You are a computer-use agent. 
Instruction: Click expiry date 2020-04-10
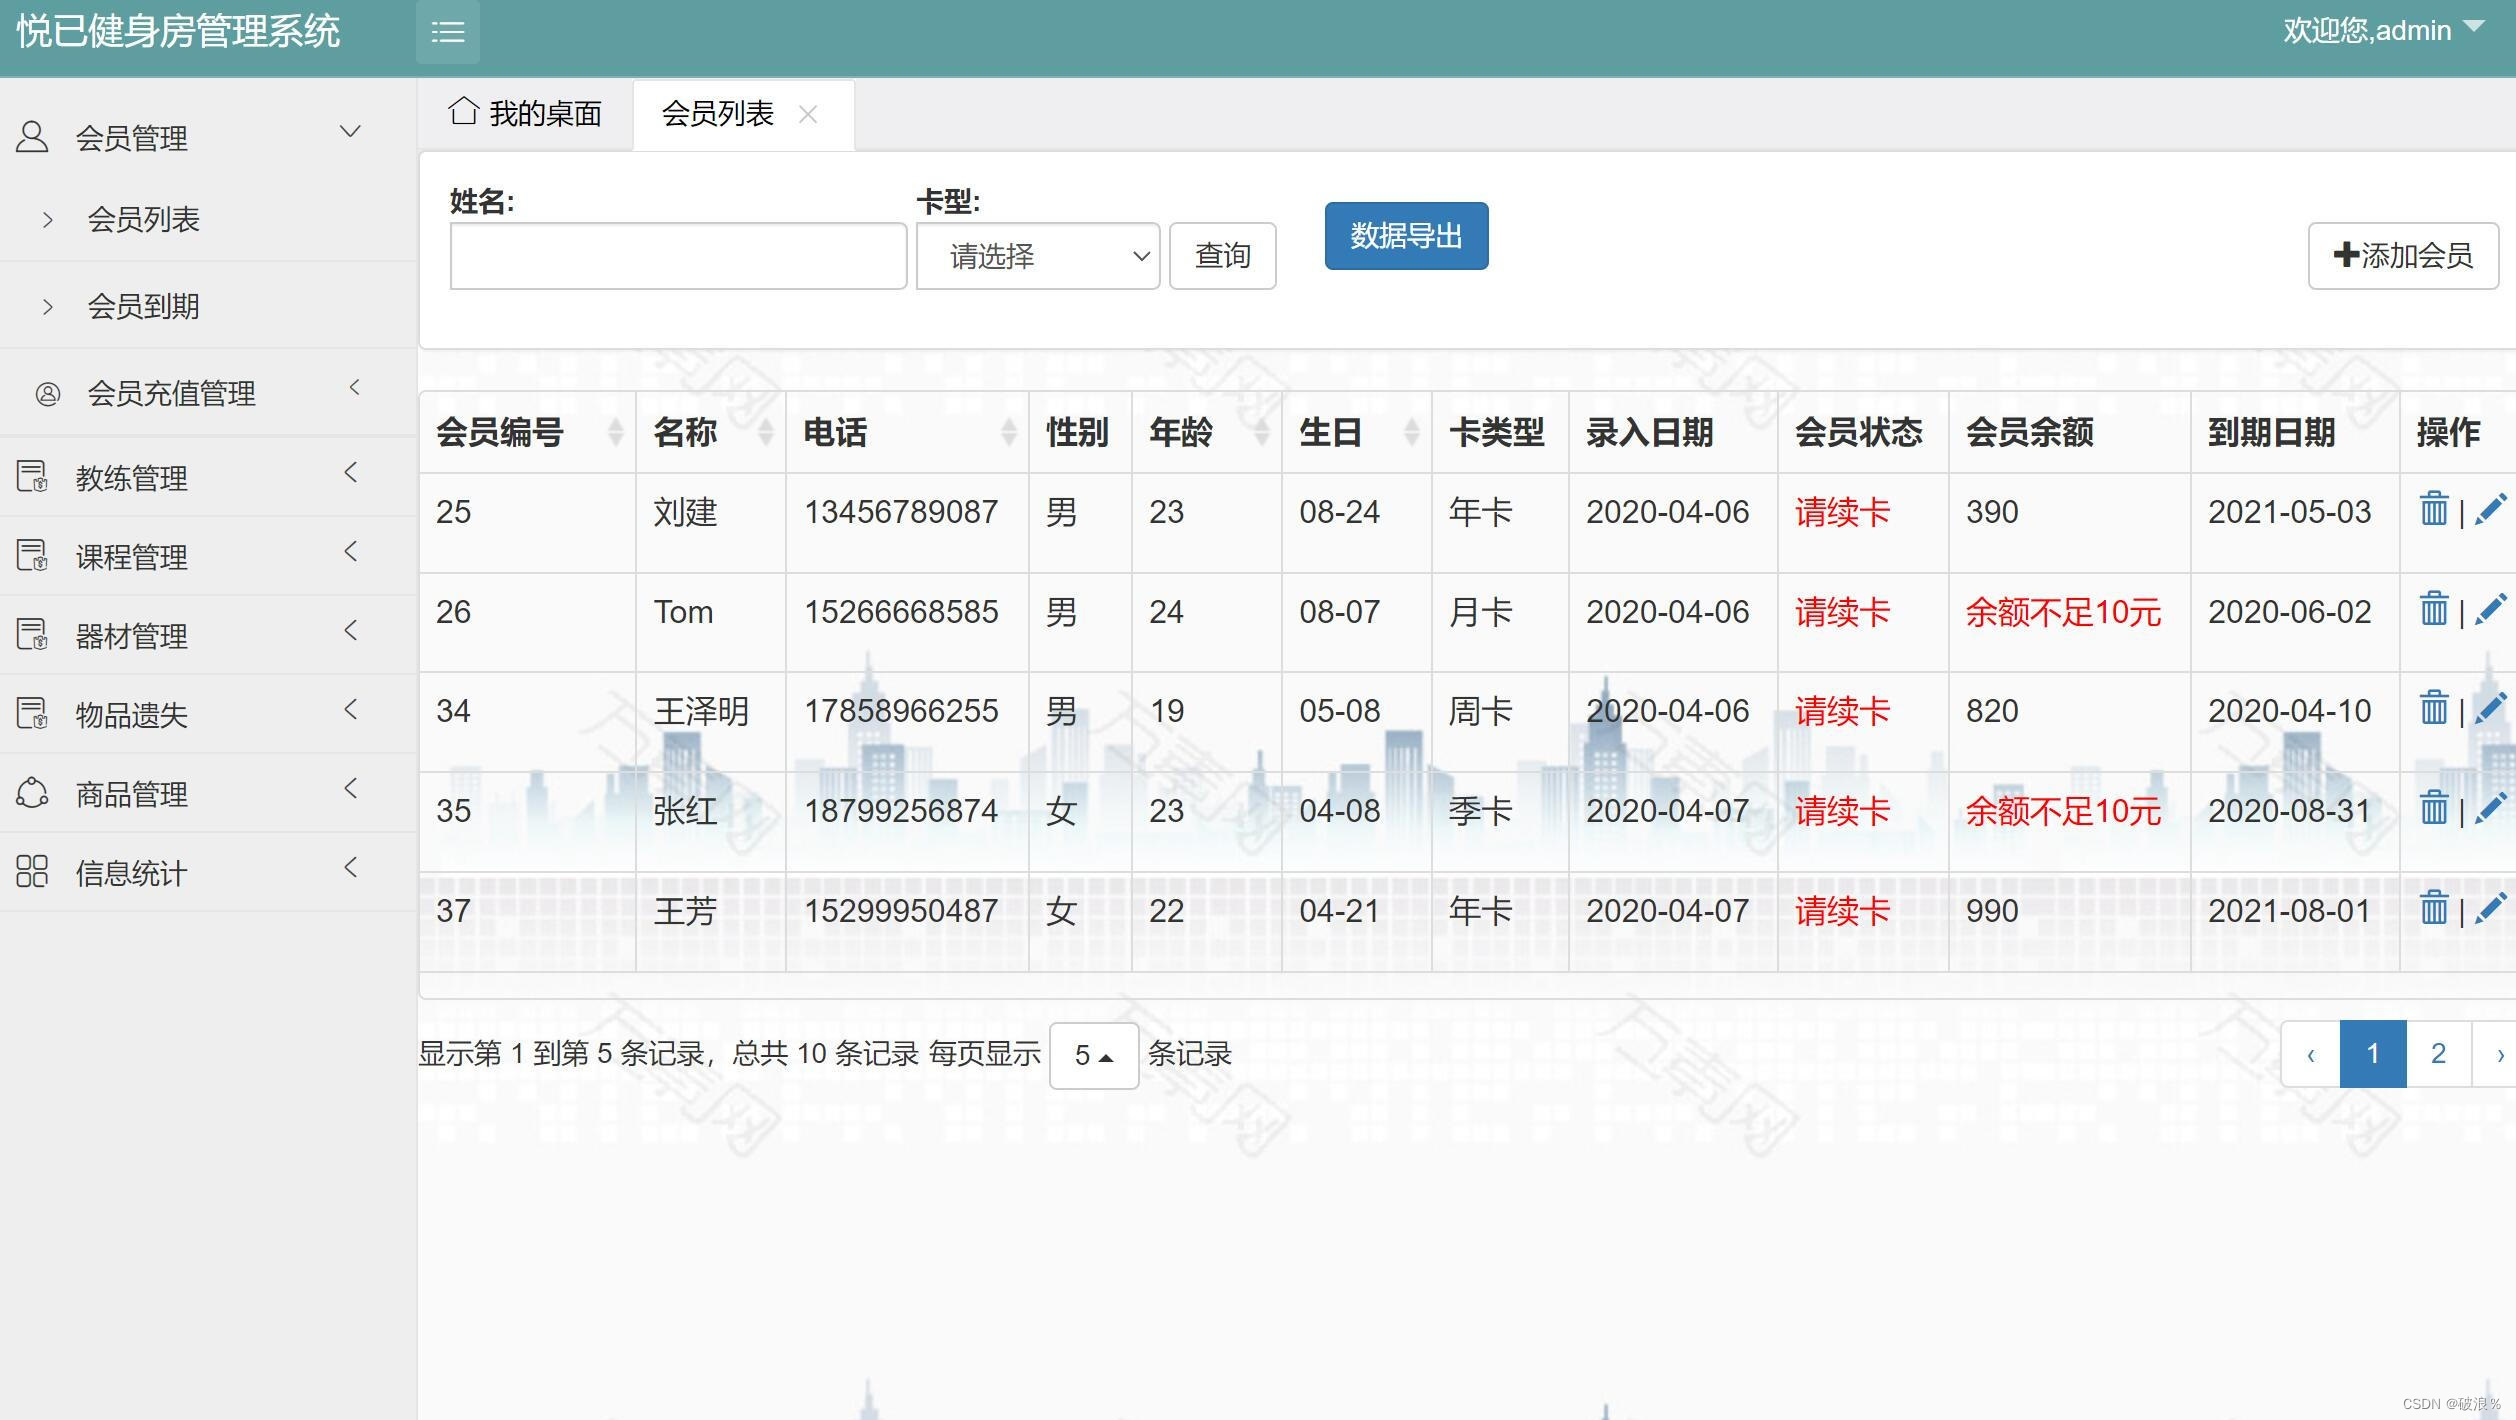[2289, 710]
